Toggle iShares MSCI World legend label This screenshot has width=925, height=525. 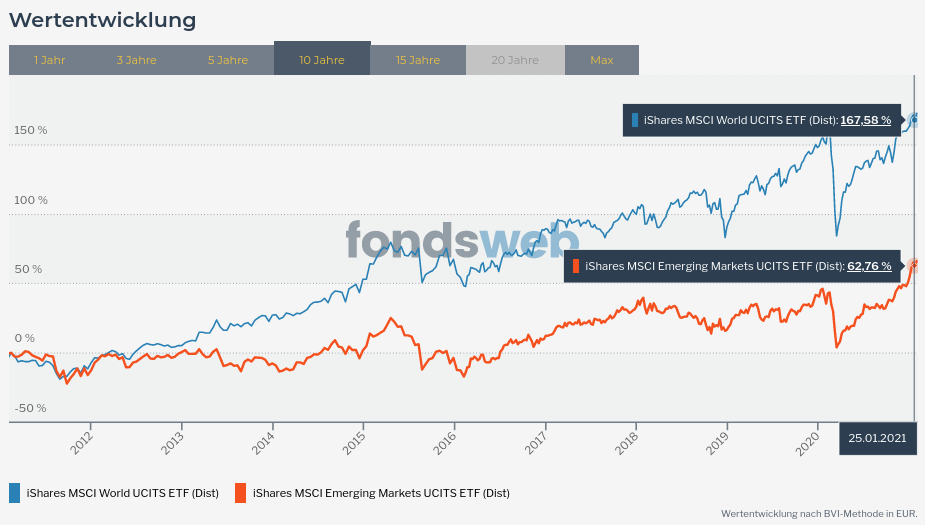pyautogui.click(x=123, y=493)
